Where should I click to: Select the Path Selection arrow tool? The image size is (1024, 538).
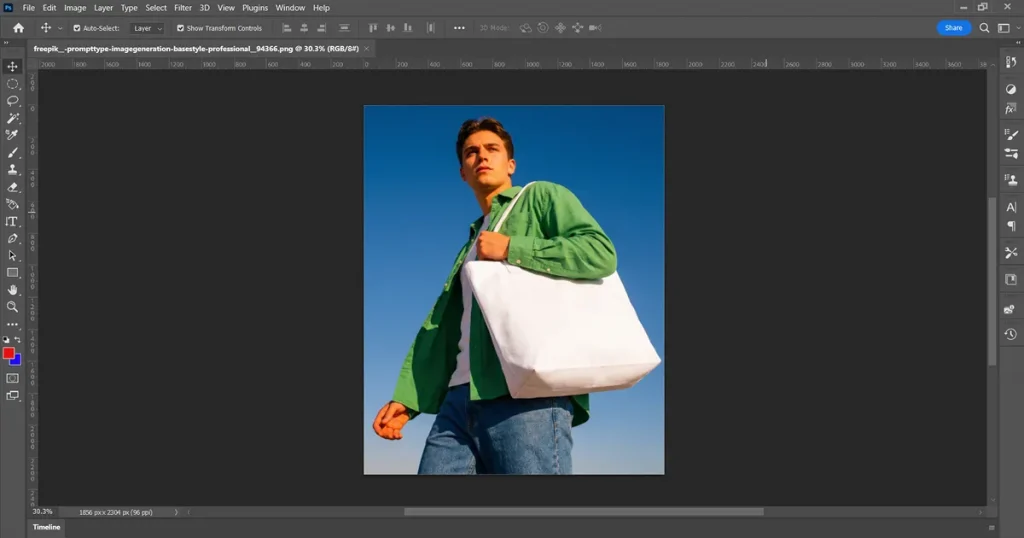click(x=12, y=256)
